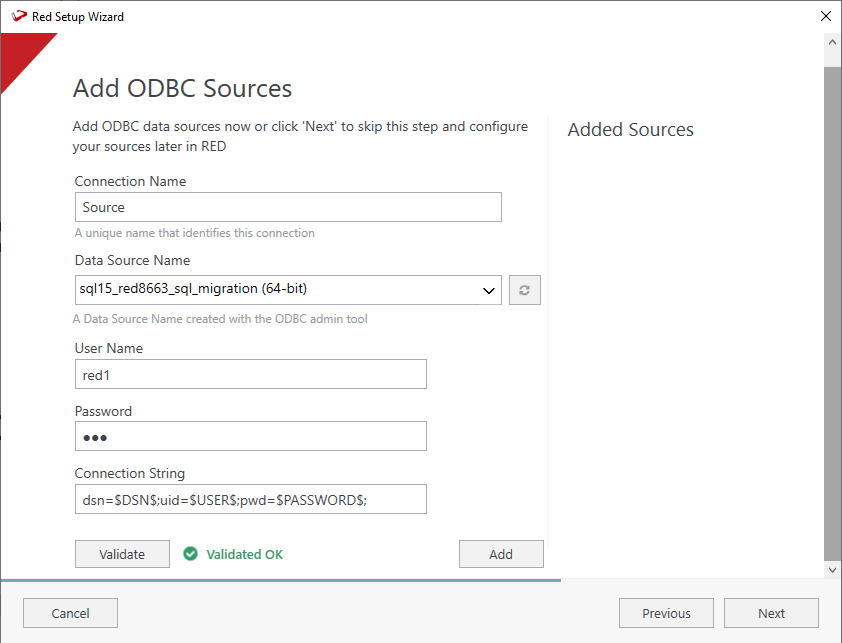The image size is (842, 643).
Task: Click the Red Setup Wizard title bar icon
Action: click(18, 17)
